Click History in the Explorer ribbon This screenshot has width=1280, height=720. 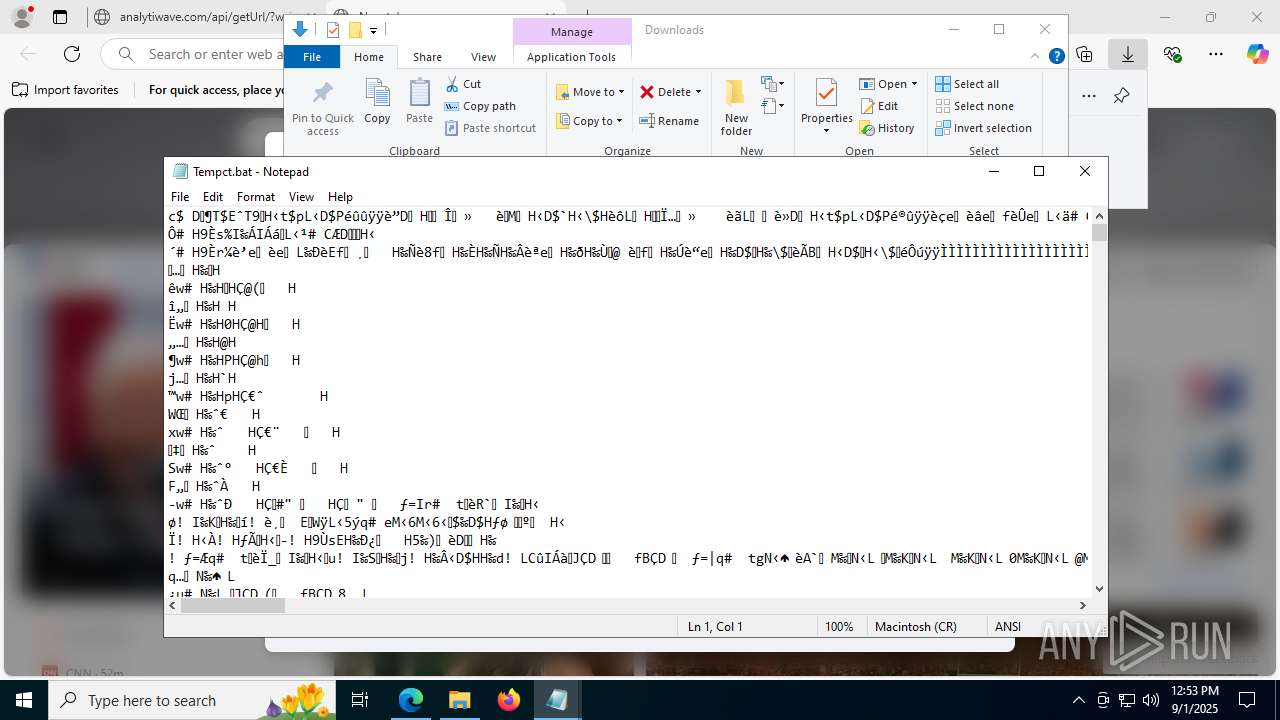(x=886, y=128)
